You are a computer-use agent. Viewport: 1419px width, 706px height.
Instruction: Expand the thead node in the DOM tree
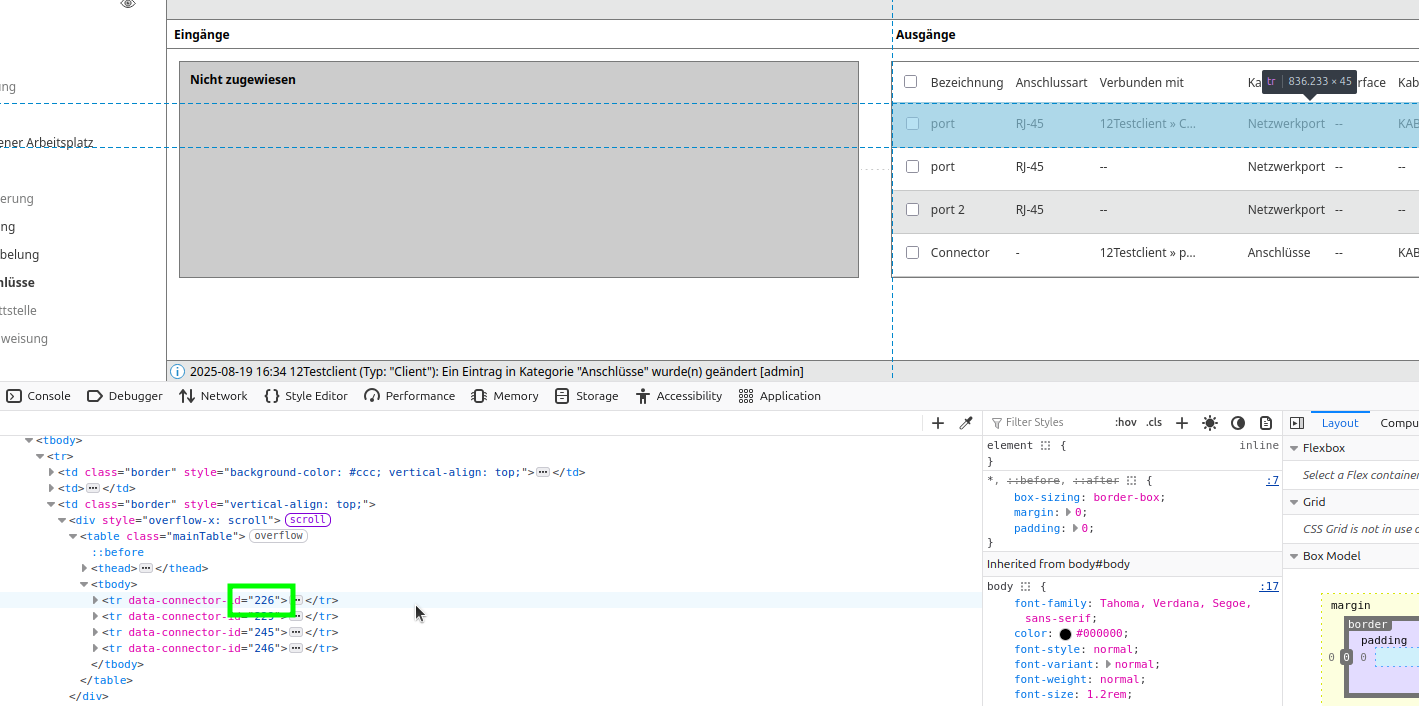pos(84,568)
